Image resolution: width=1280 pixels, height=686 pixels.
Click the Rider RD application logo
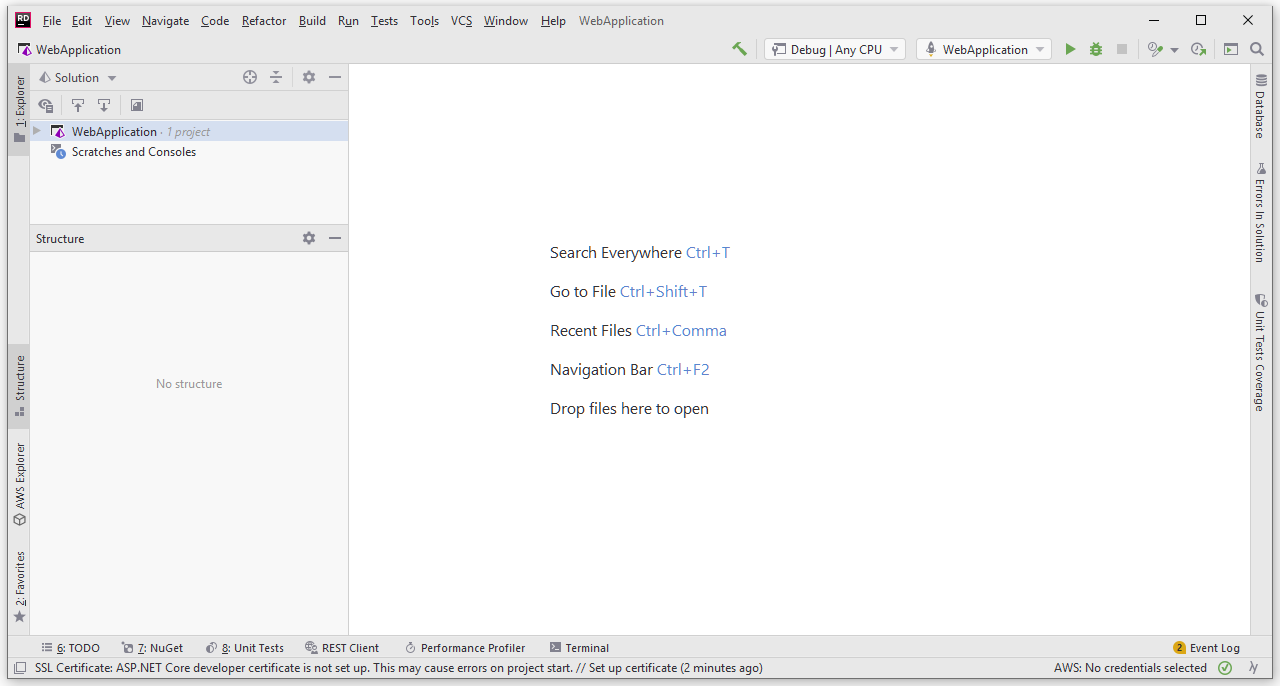[23, 20]
